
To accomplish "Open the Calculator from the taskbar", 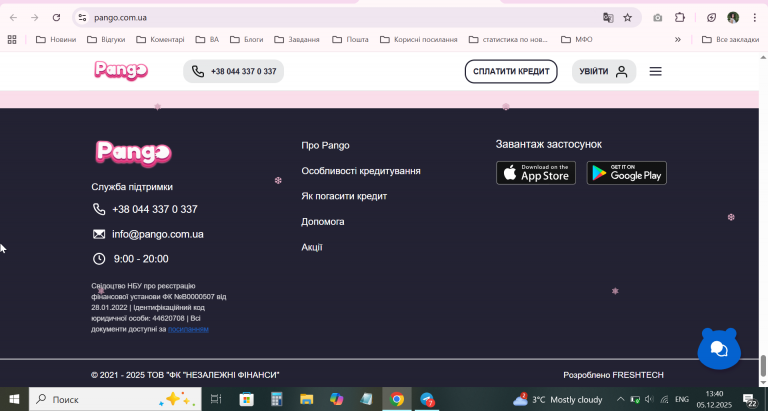I will point(277,399).
